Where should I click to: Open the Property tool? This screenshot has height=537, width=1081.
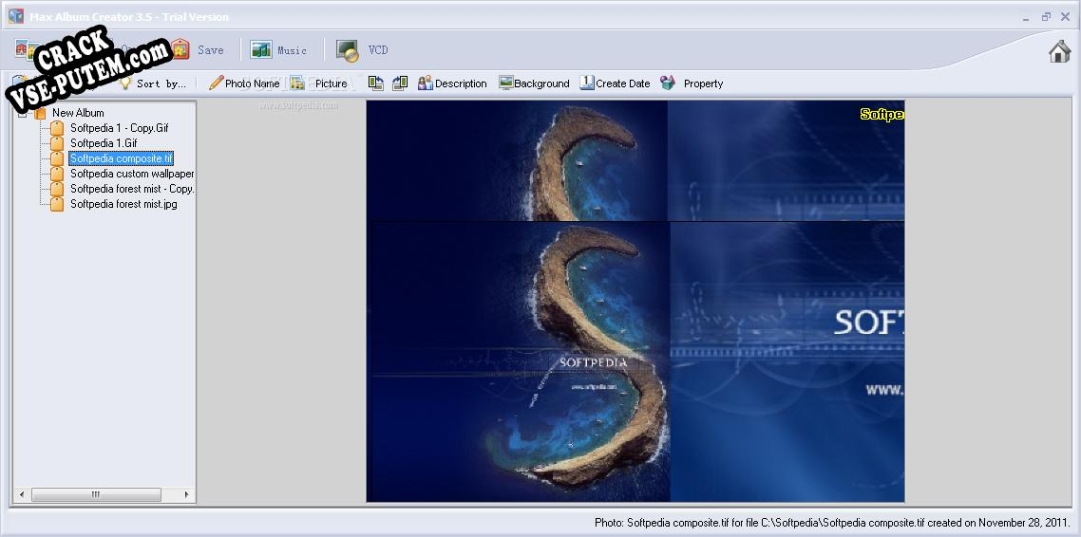coord(692,84)
